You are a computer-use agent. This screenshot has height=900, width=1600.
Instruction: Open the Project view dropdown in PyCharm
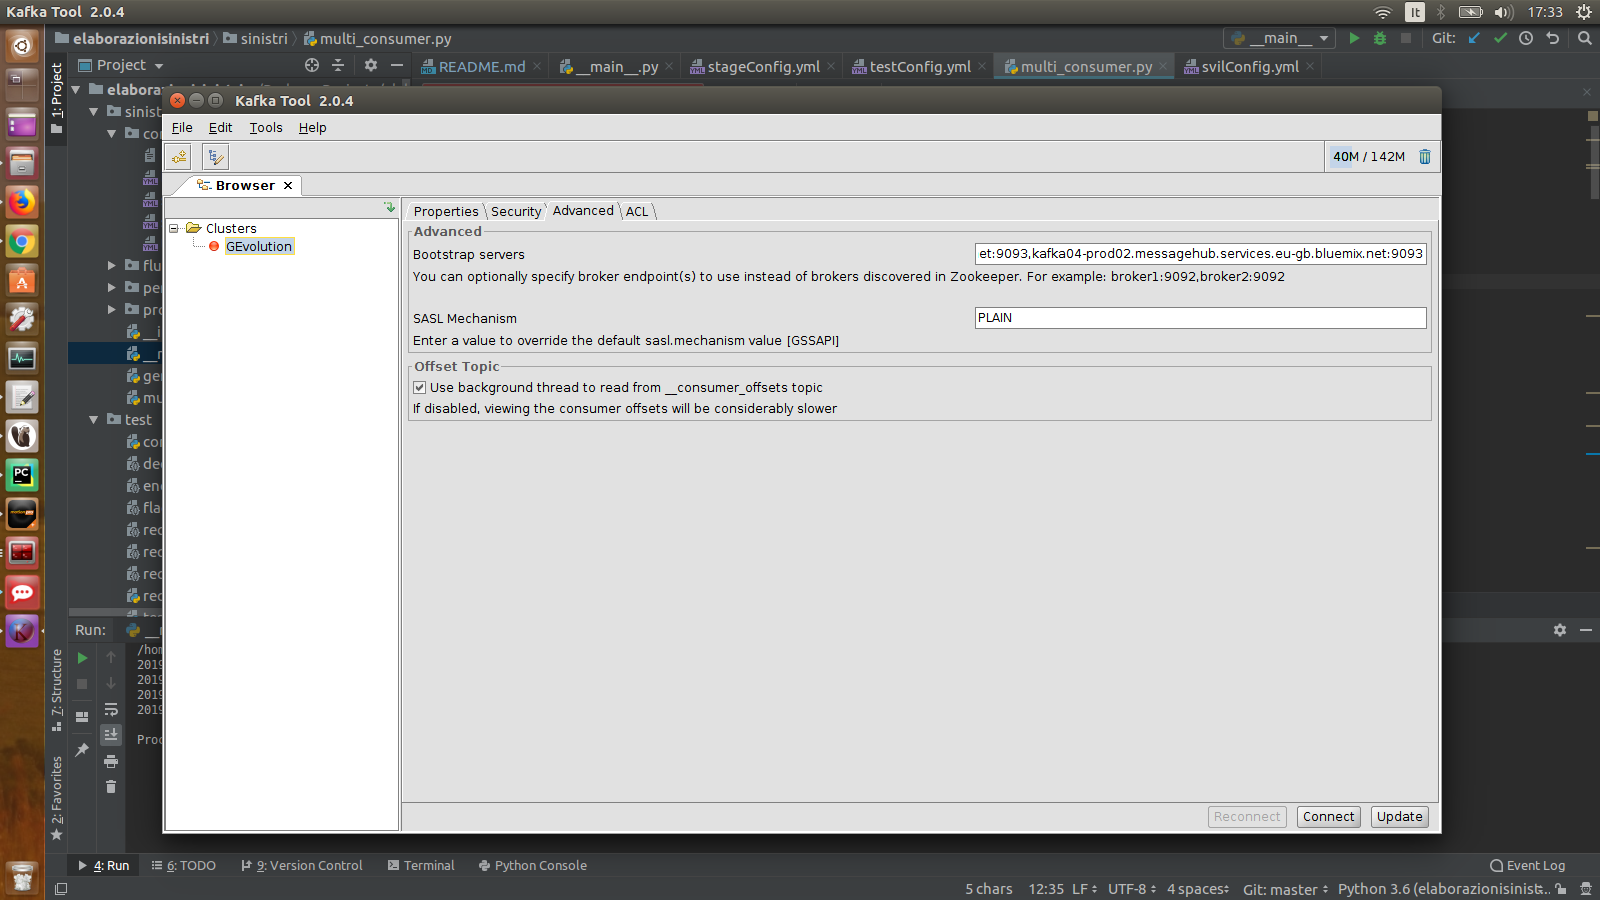[x=121, y=65]
